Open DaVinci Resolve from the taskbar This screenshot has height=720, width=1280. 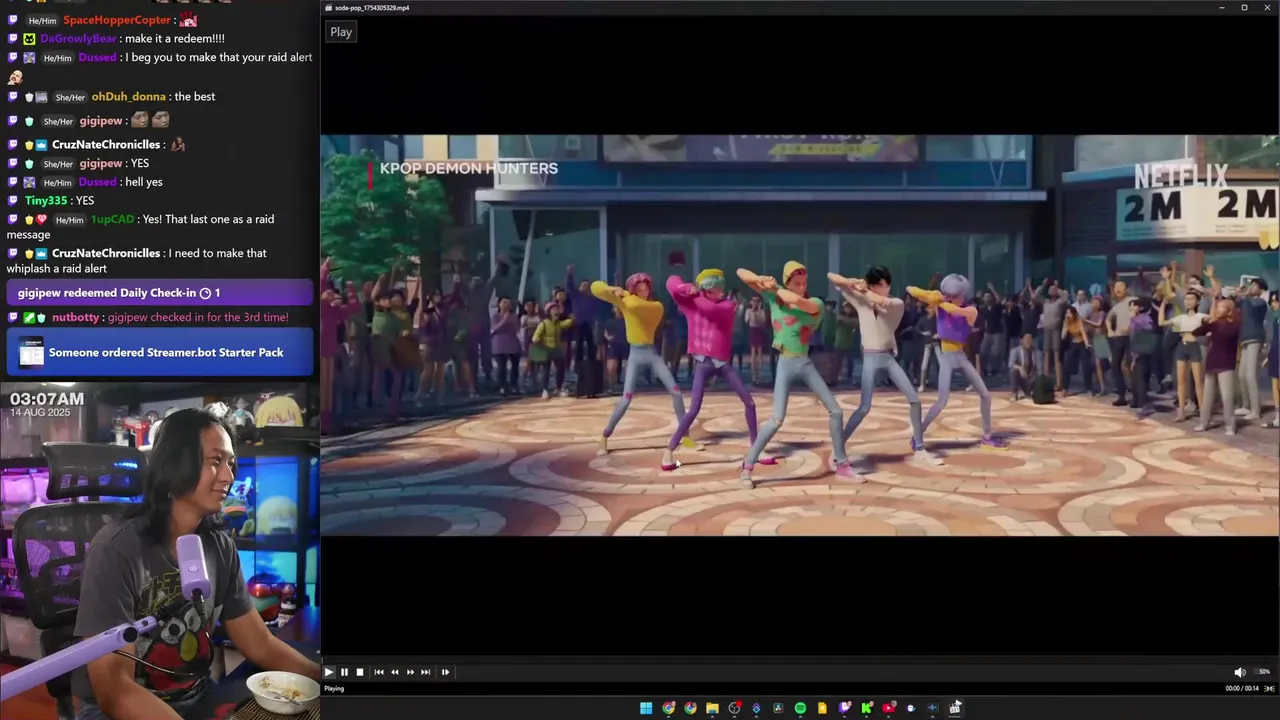coord(778,708)
